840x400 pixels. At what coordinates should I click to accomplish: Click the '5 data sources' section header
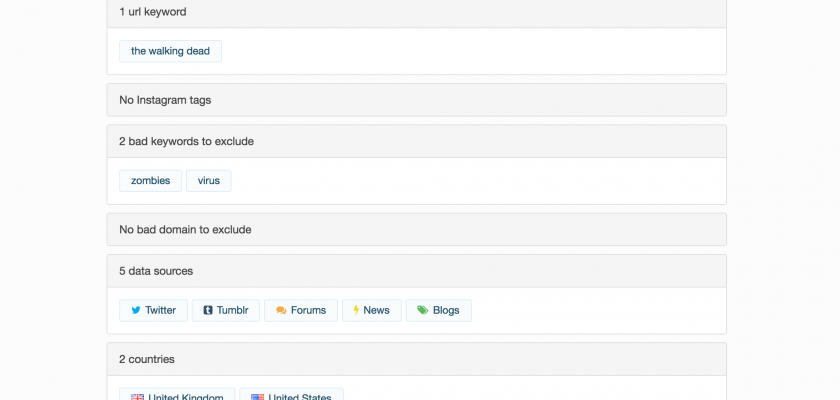[x=416, y=271]
